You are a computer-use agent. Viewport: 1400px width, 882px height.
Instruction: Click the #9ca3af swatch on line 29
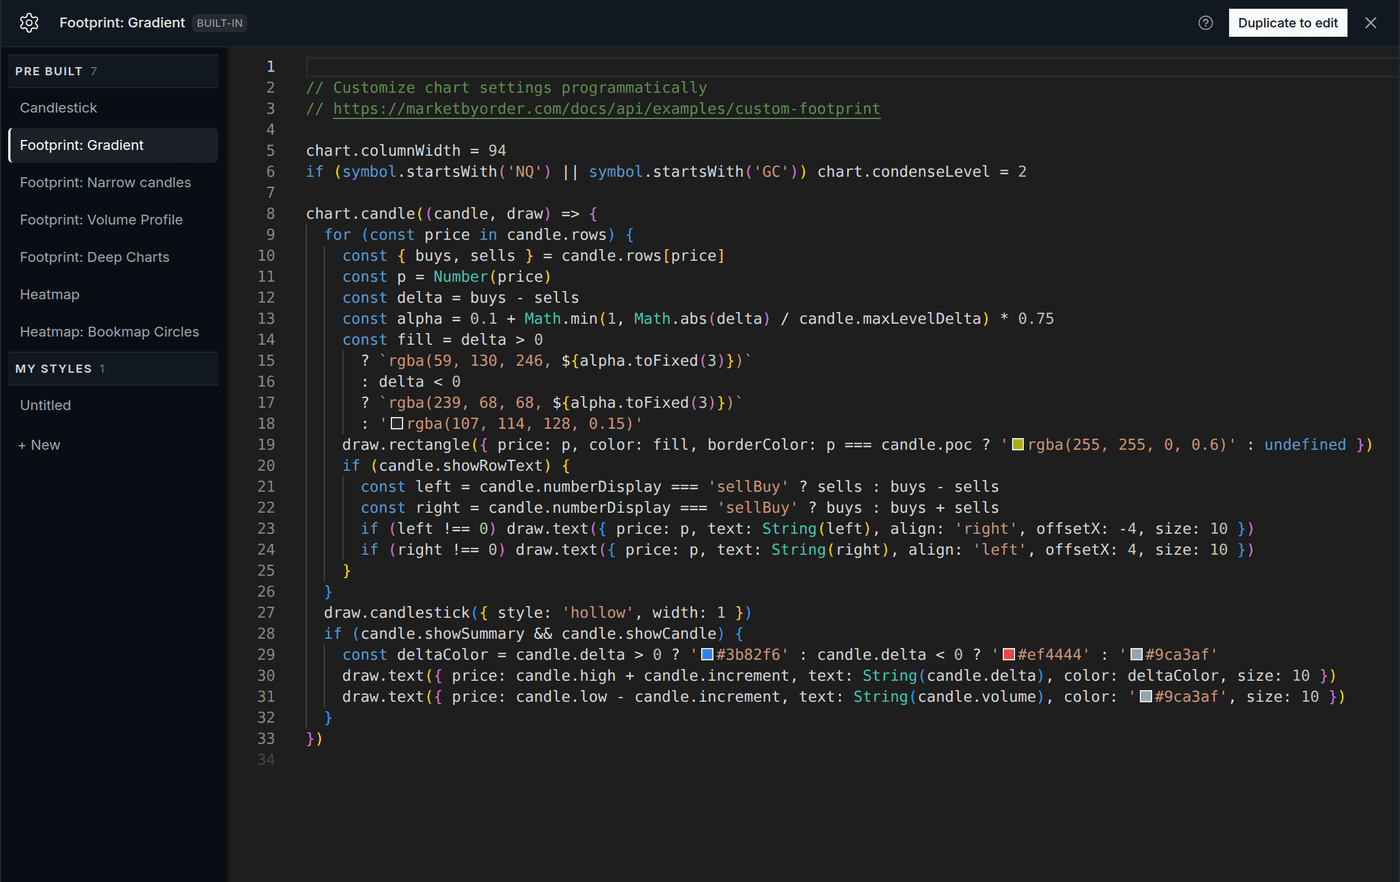1137,655
